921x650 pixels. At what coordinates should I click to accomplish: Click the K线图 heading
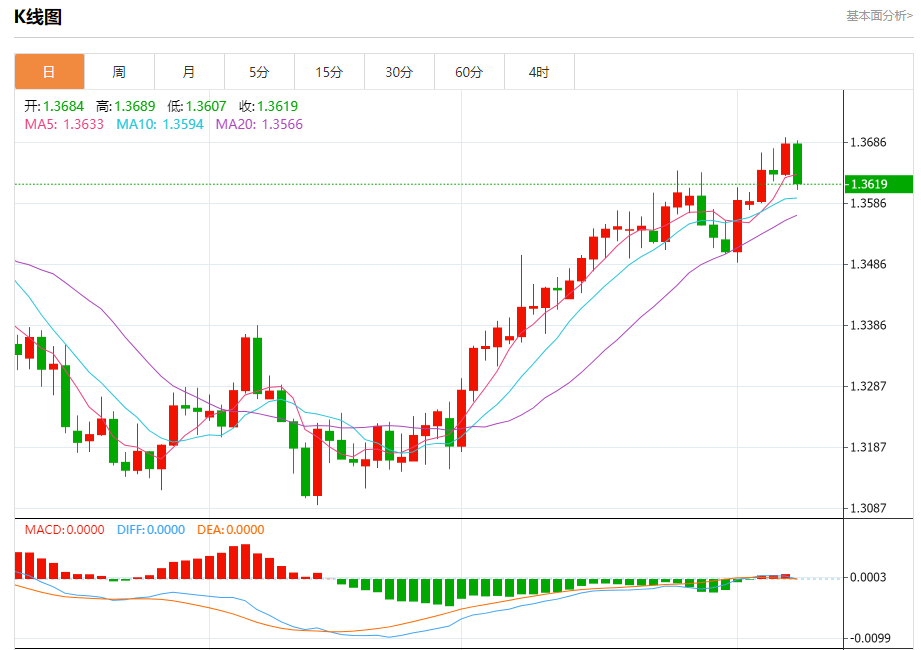click(38, 17)
